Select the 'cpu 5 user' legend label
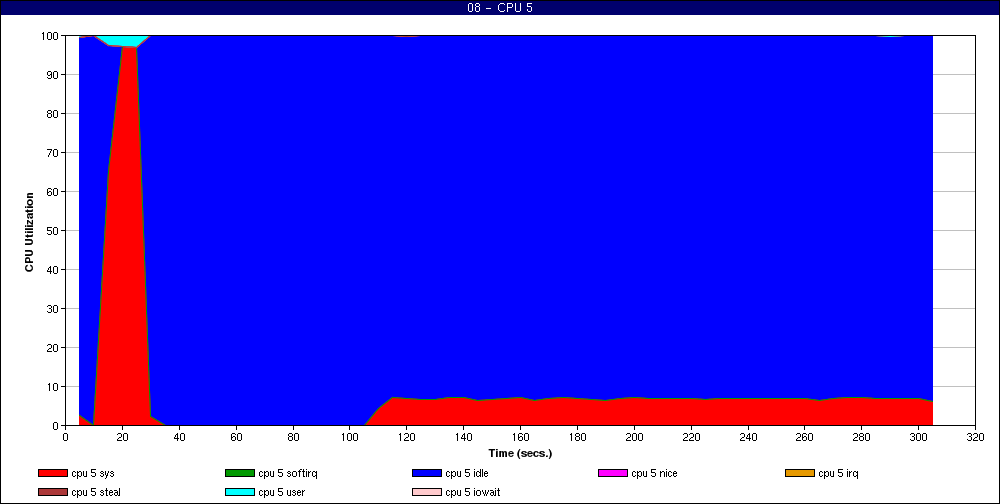1000x504 pixels. click(x=282, y=493)
